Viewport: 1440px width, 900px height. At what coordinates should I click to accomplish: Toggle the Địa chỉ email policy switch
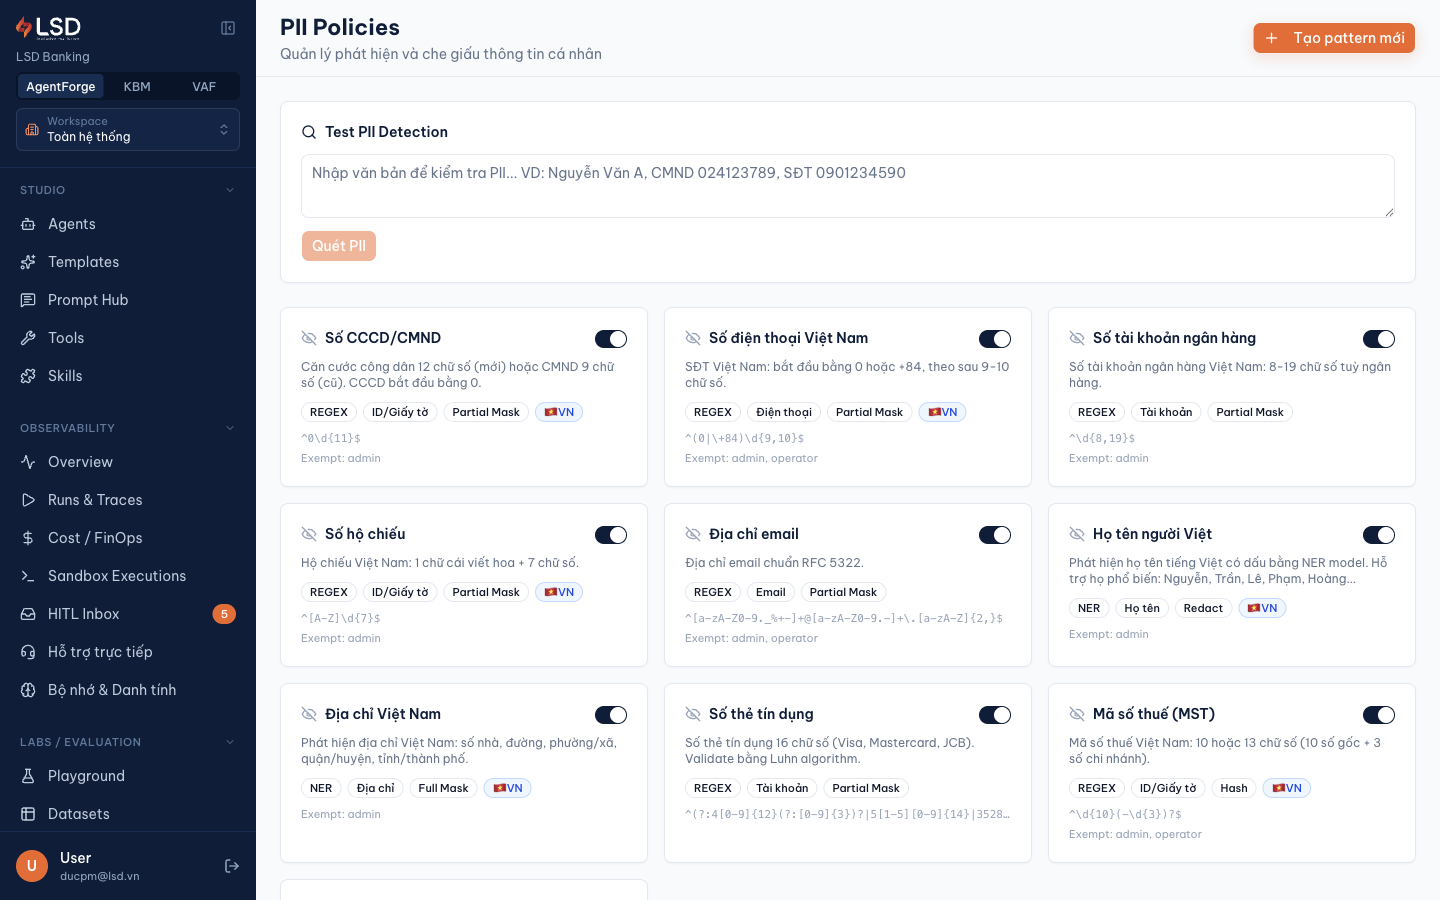point(995,535)
